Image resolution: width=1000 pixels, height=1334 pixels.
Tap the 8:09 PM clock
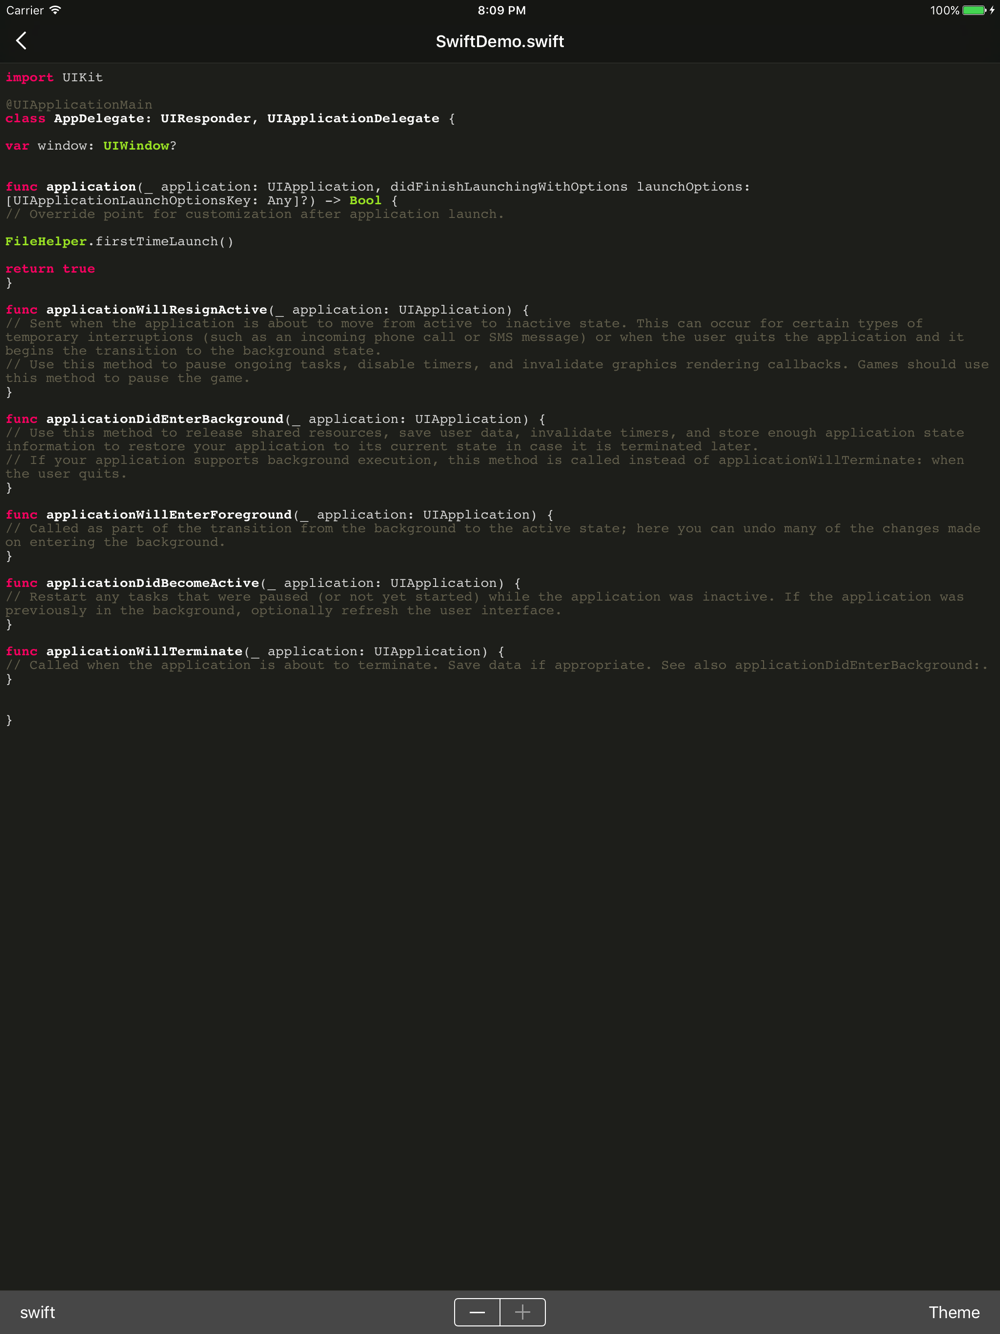501,10
